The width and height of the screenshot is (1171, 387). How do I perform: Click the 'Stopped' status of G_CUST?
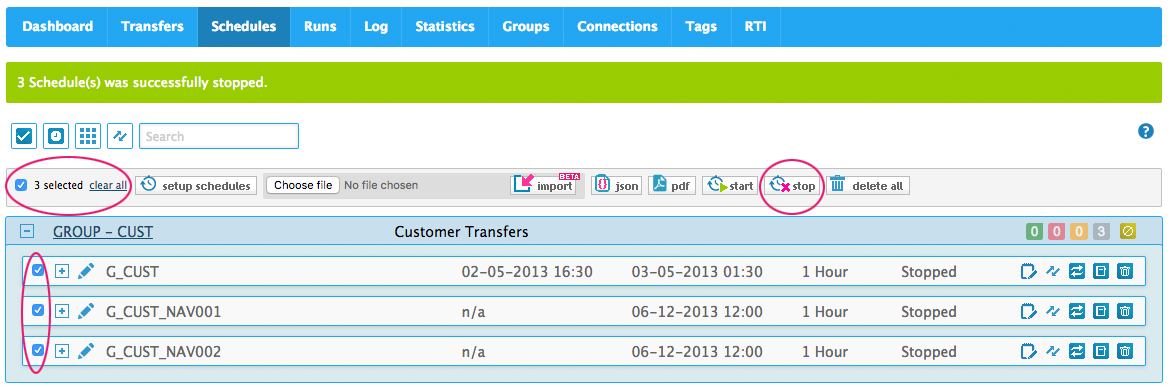(928, 272)
